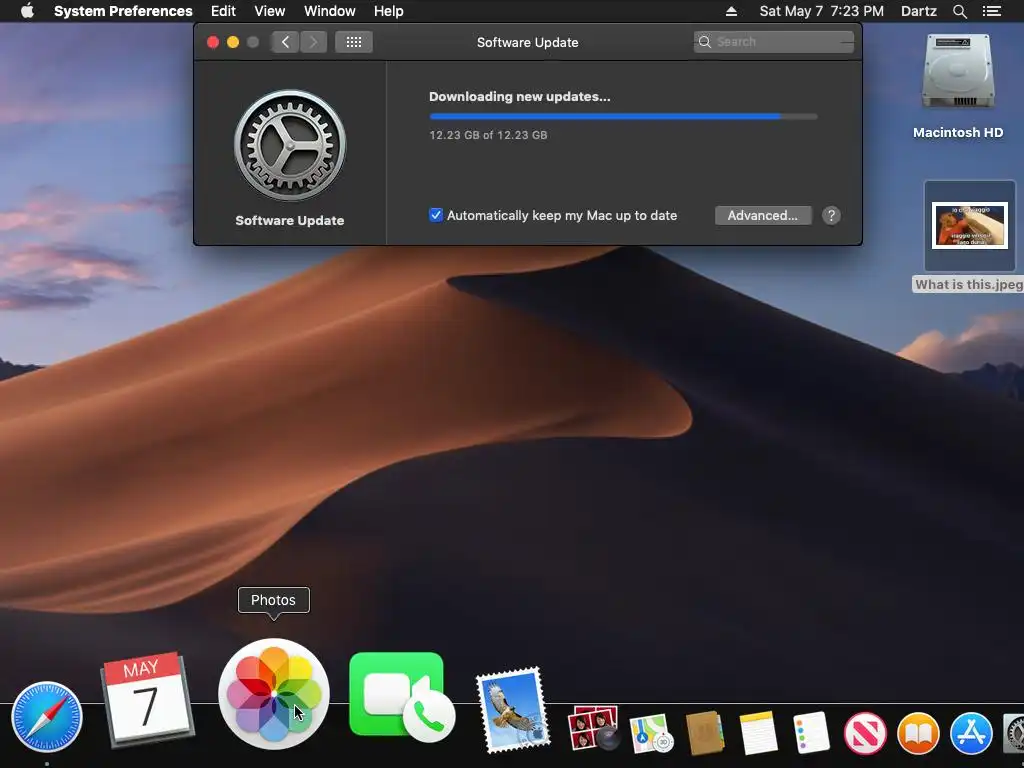The image size is (1024, 768).
Task: Open Notification Center list icon
Action: [x=992, y=11]
